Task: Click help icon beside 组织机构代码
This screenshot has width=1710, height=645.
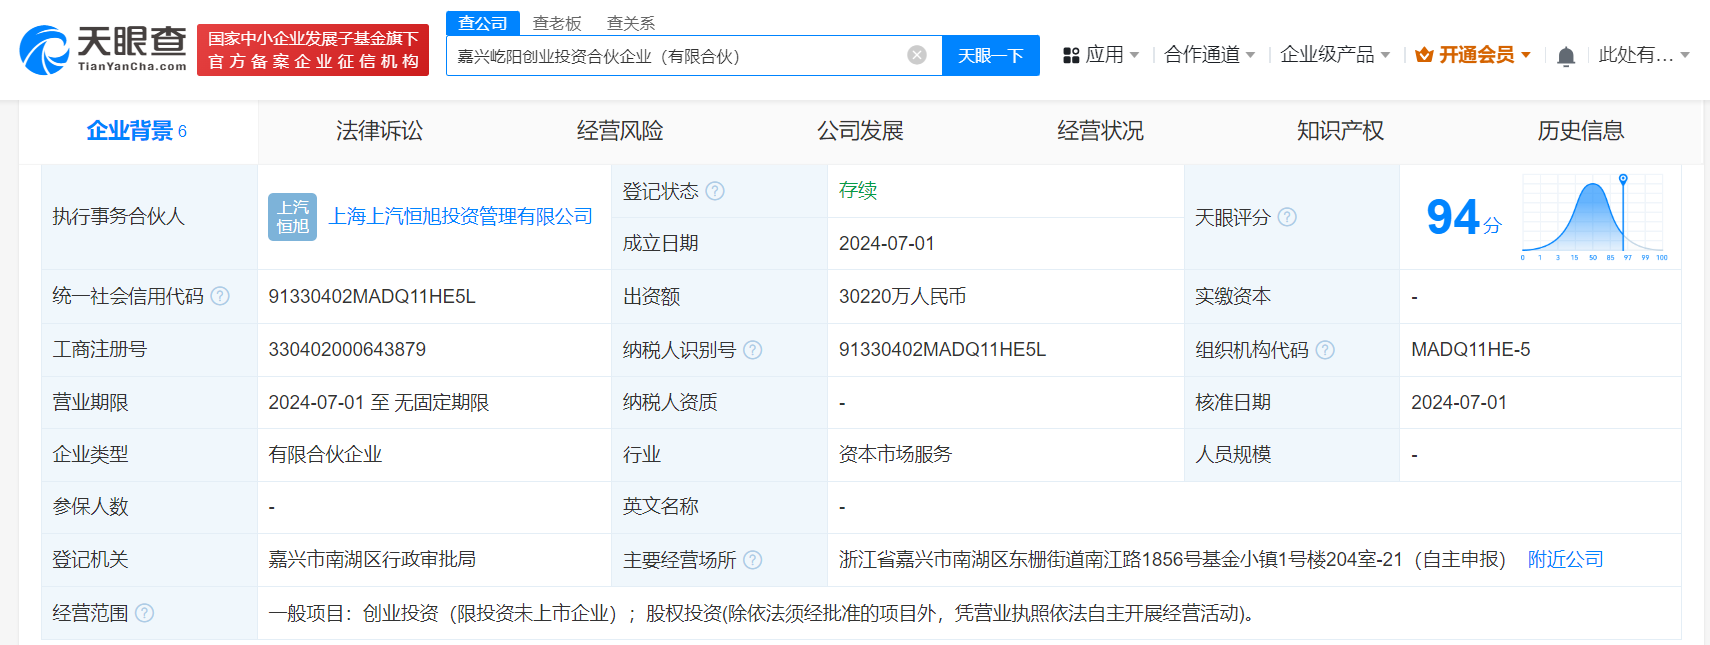Action: coord(1325,350)
